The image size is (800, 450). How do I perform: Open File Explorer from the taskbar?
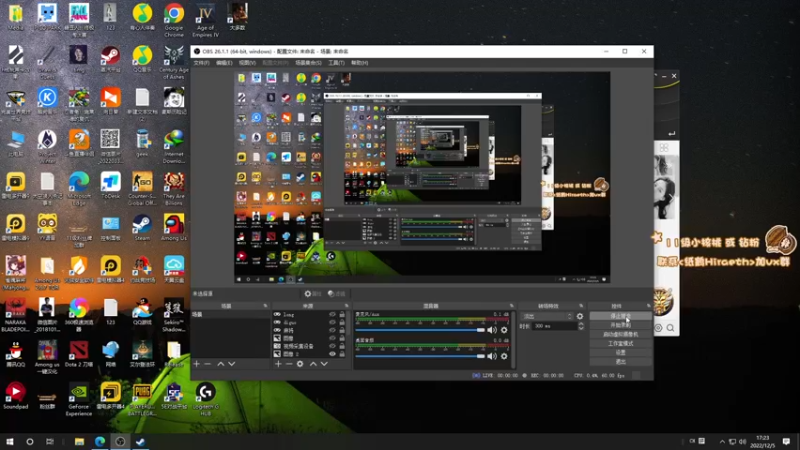tap(79, 441)
